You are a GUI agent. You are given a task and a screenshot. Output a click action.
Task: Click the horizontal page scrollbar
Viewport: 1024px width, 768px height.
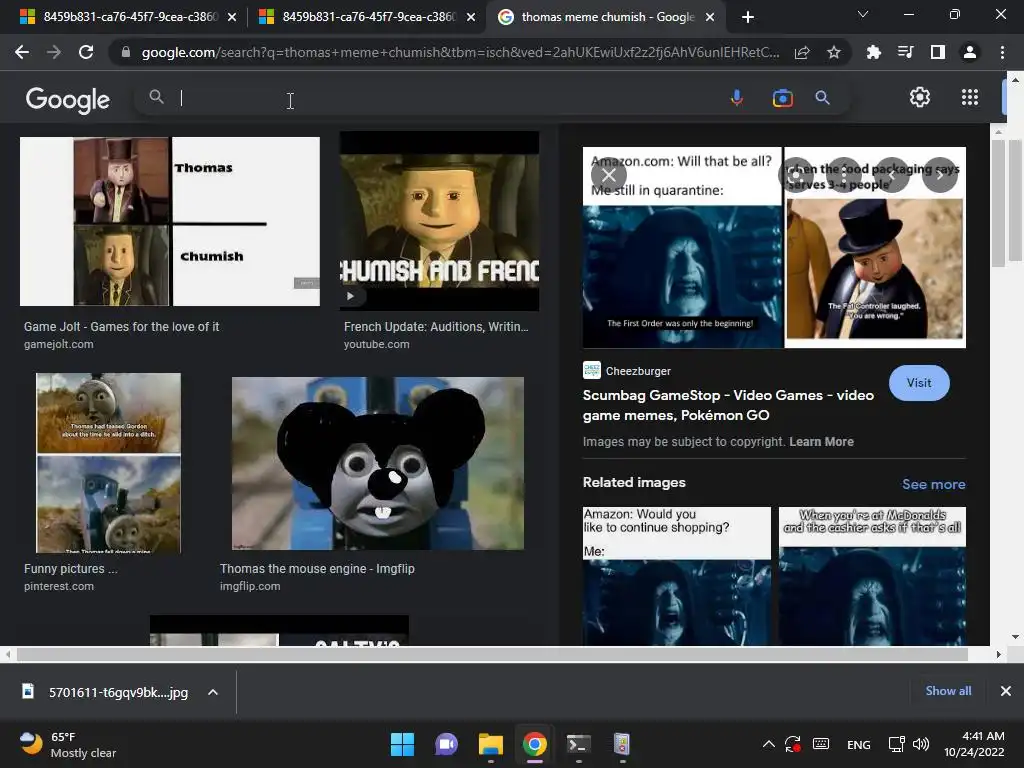[x=492, y=654]
